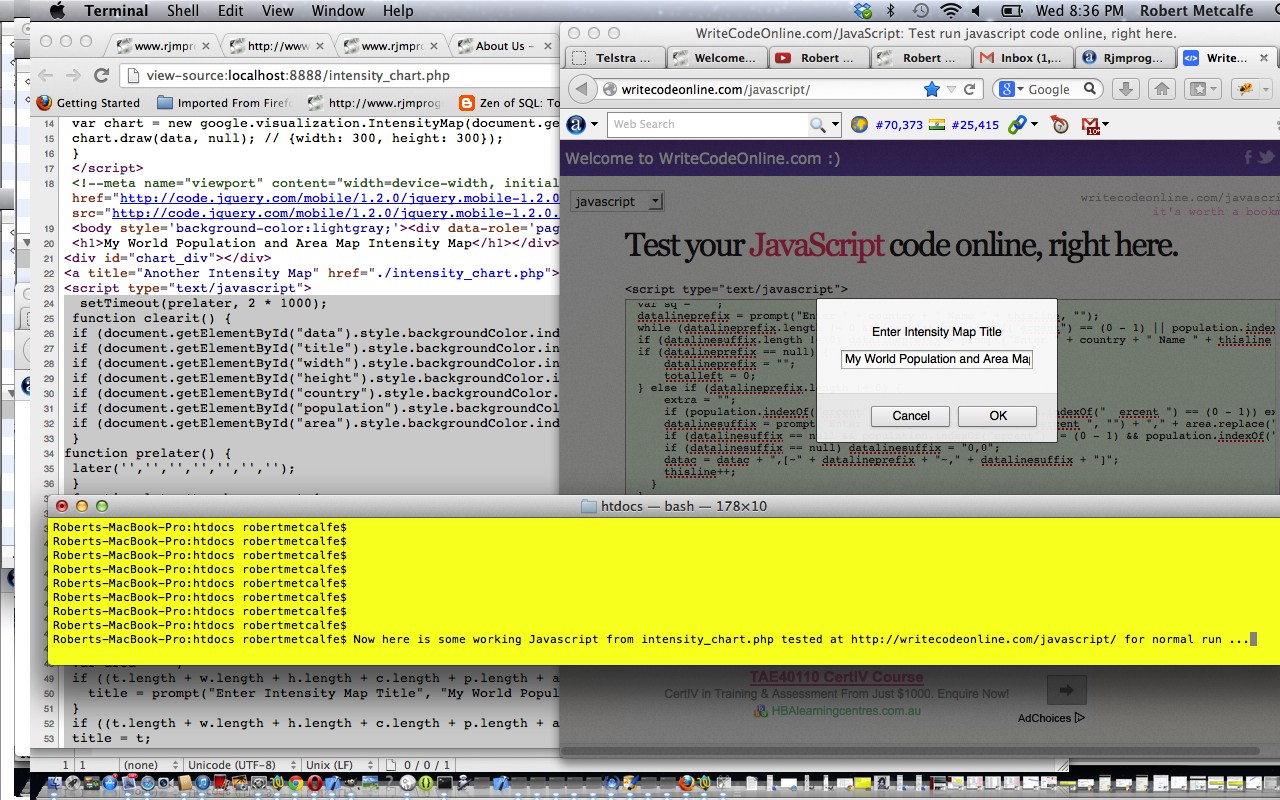This screenshot has width=1280, height=800.
Task: Switch to the Telstra tab in Firefox
Action: pyautogui.click(x=614, y=58)
